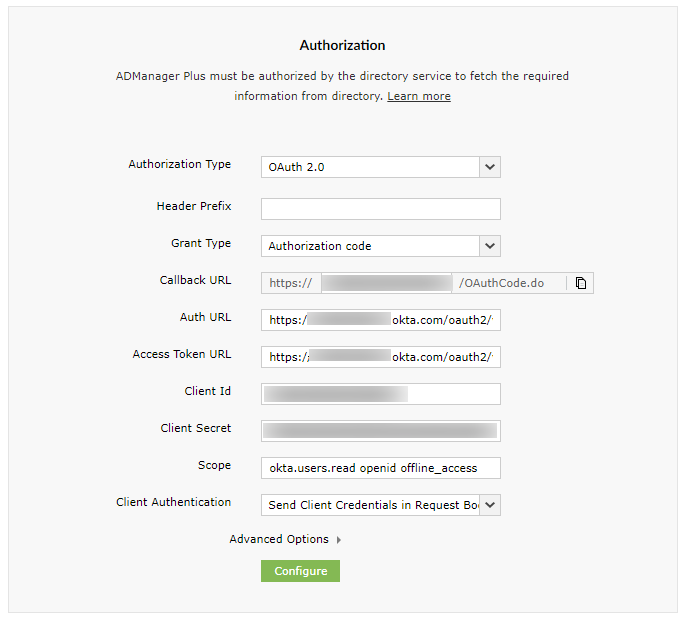
Task: Click the Scope field with okta.users.read
Action: (380, 468)
